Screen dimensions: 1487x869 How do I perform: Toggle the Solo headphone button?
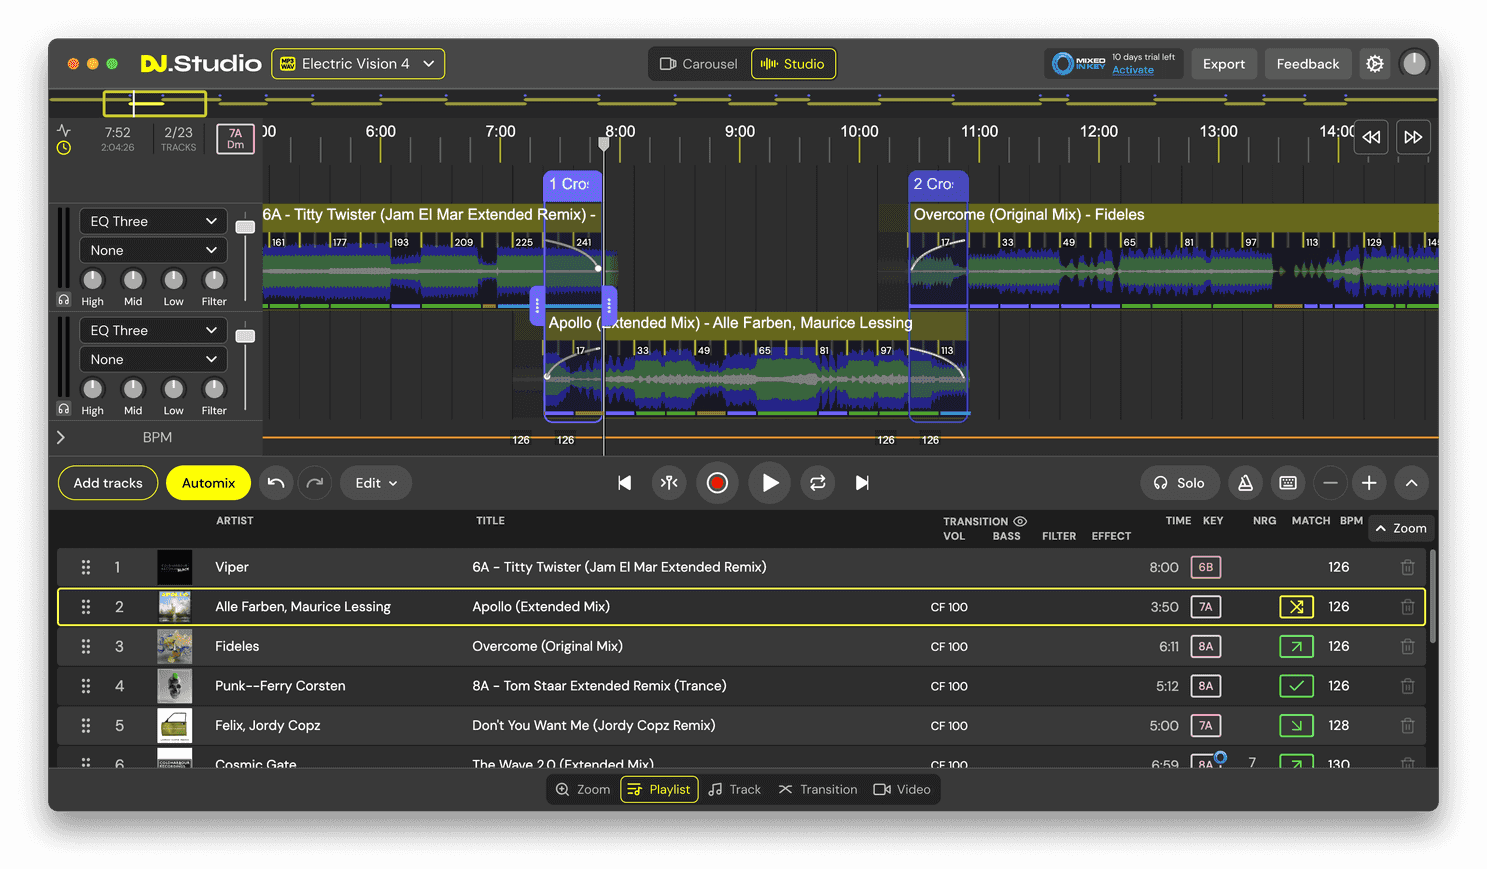1179,483
